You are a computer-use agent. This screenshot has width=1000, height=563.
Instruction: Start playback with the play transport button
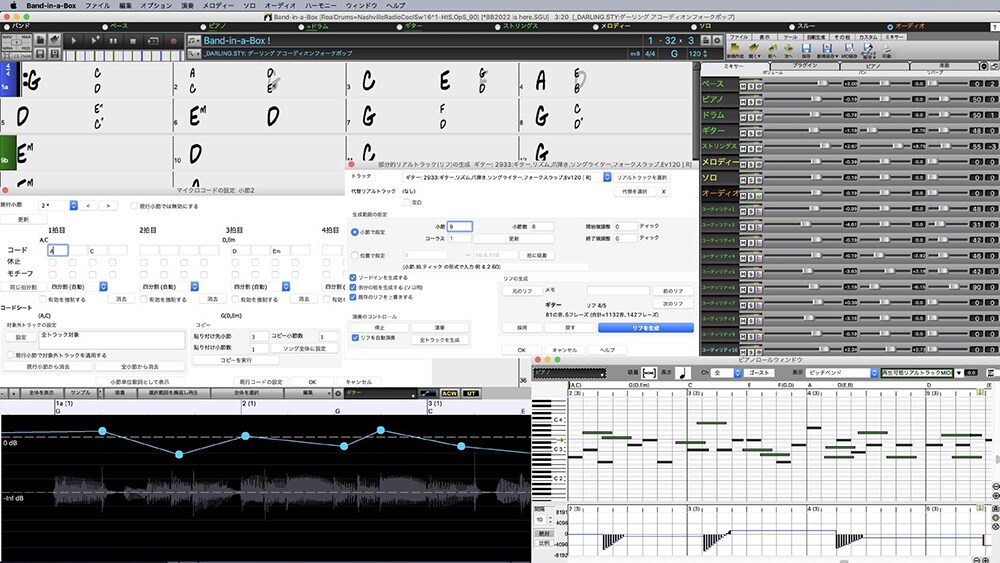click(74, 40)
